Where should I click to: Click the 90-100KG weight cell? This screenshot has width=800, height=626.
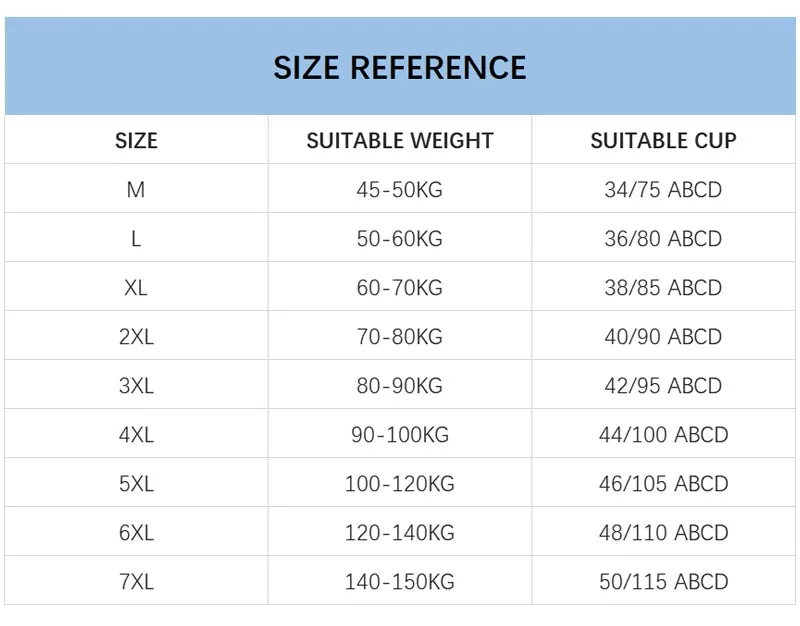click(399, 435)
